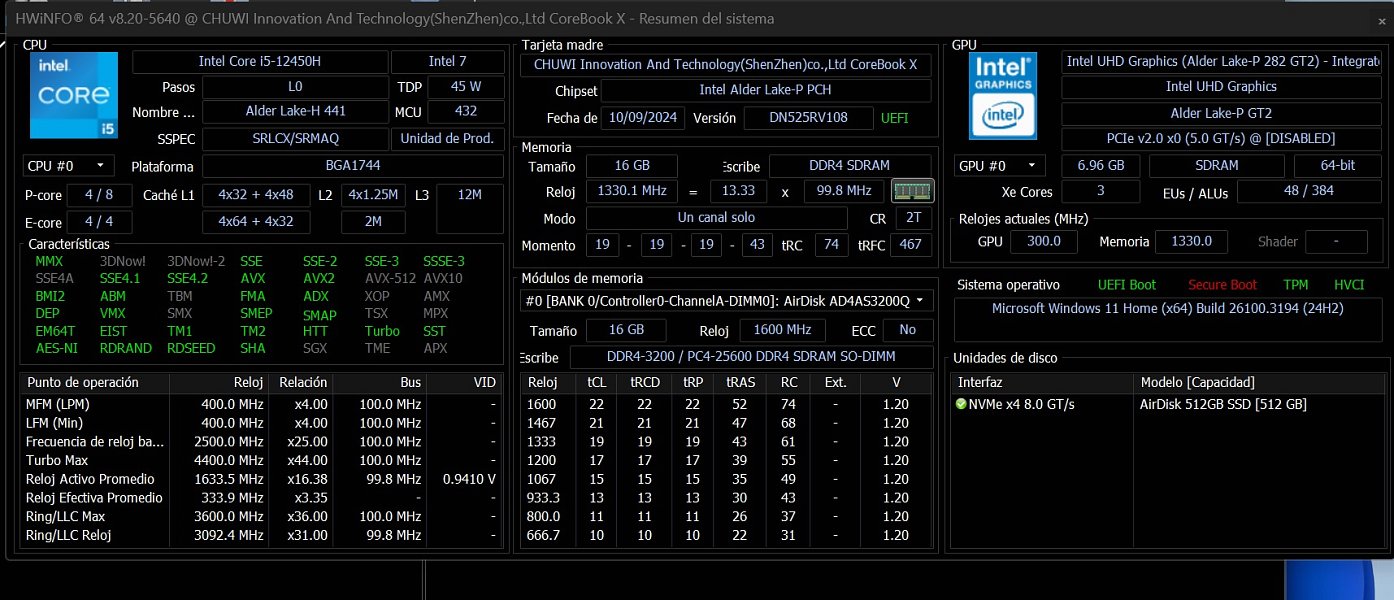Click the PCIe v2.0 x0 DISABLED field

[x=1221, y=138]
